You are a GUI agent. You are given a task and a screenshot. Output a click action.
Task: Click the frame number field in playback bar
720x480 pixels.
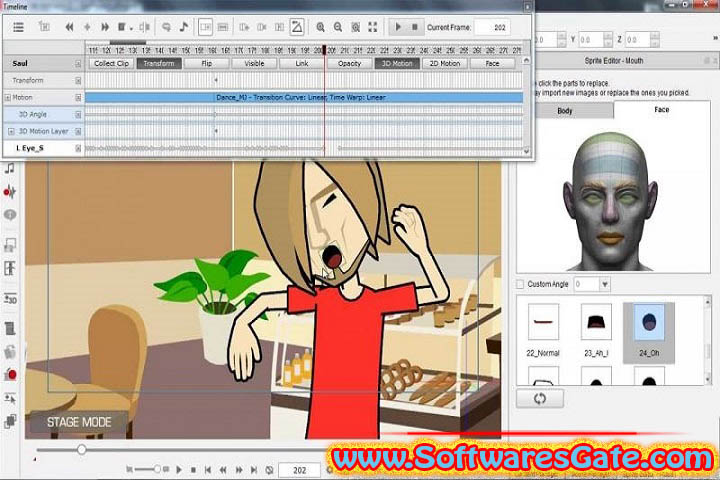pos(299,470)
